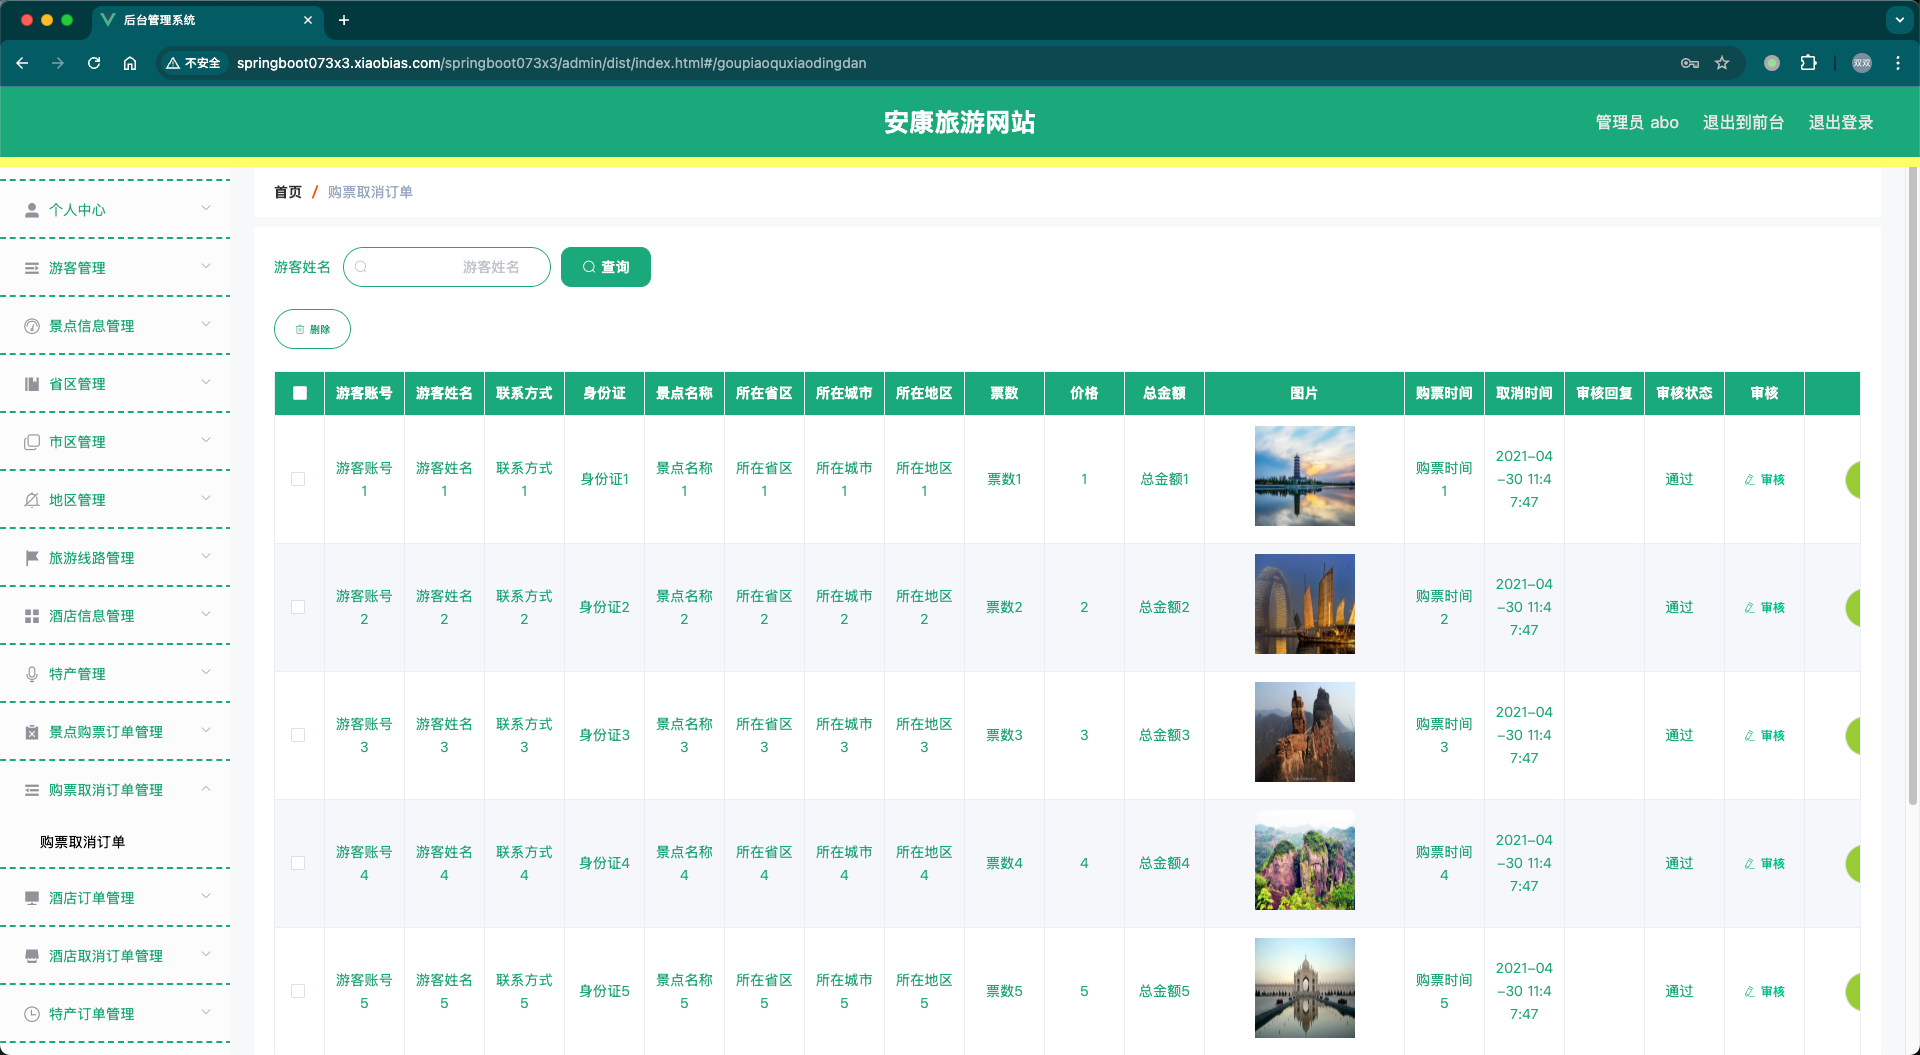Click 审核 button in the 游客账号5 row
Viewport: 1920px width, 1055px height.
(1765, 992)
